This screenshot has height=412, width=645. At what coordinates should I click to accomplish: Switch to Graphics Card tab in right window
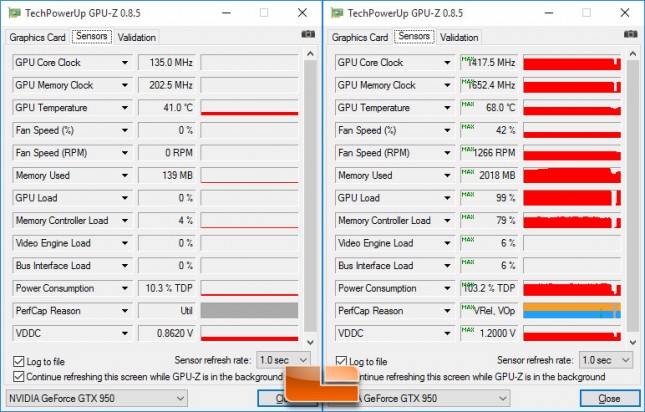click(x=360, y=37)
